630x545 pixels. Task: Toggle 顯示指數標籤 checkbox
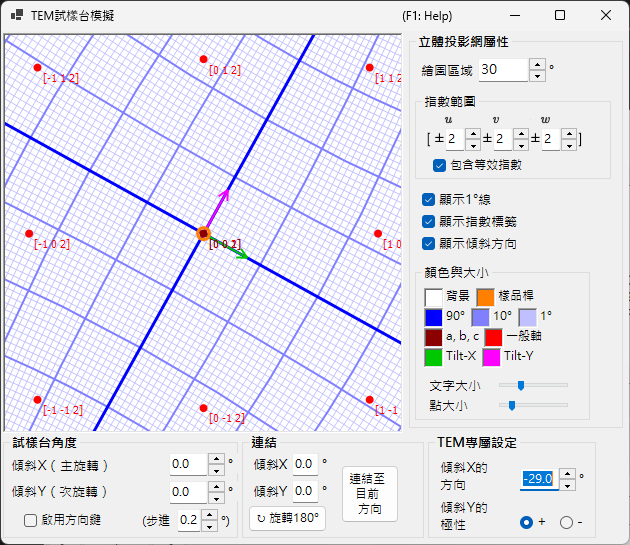tap(428, 221)
